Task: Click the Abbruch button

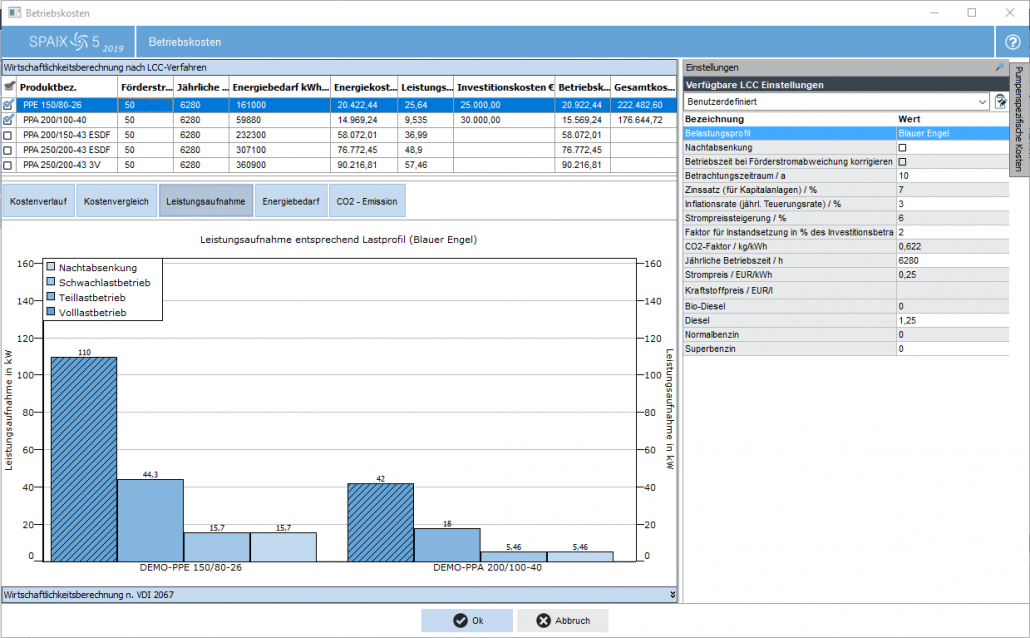Action: (562, 620)
